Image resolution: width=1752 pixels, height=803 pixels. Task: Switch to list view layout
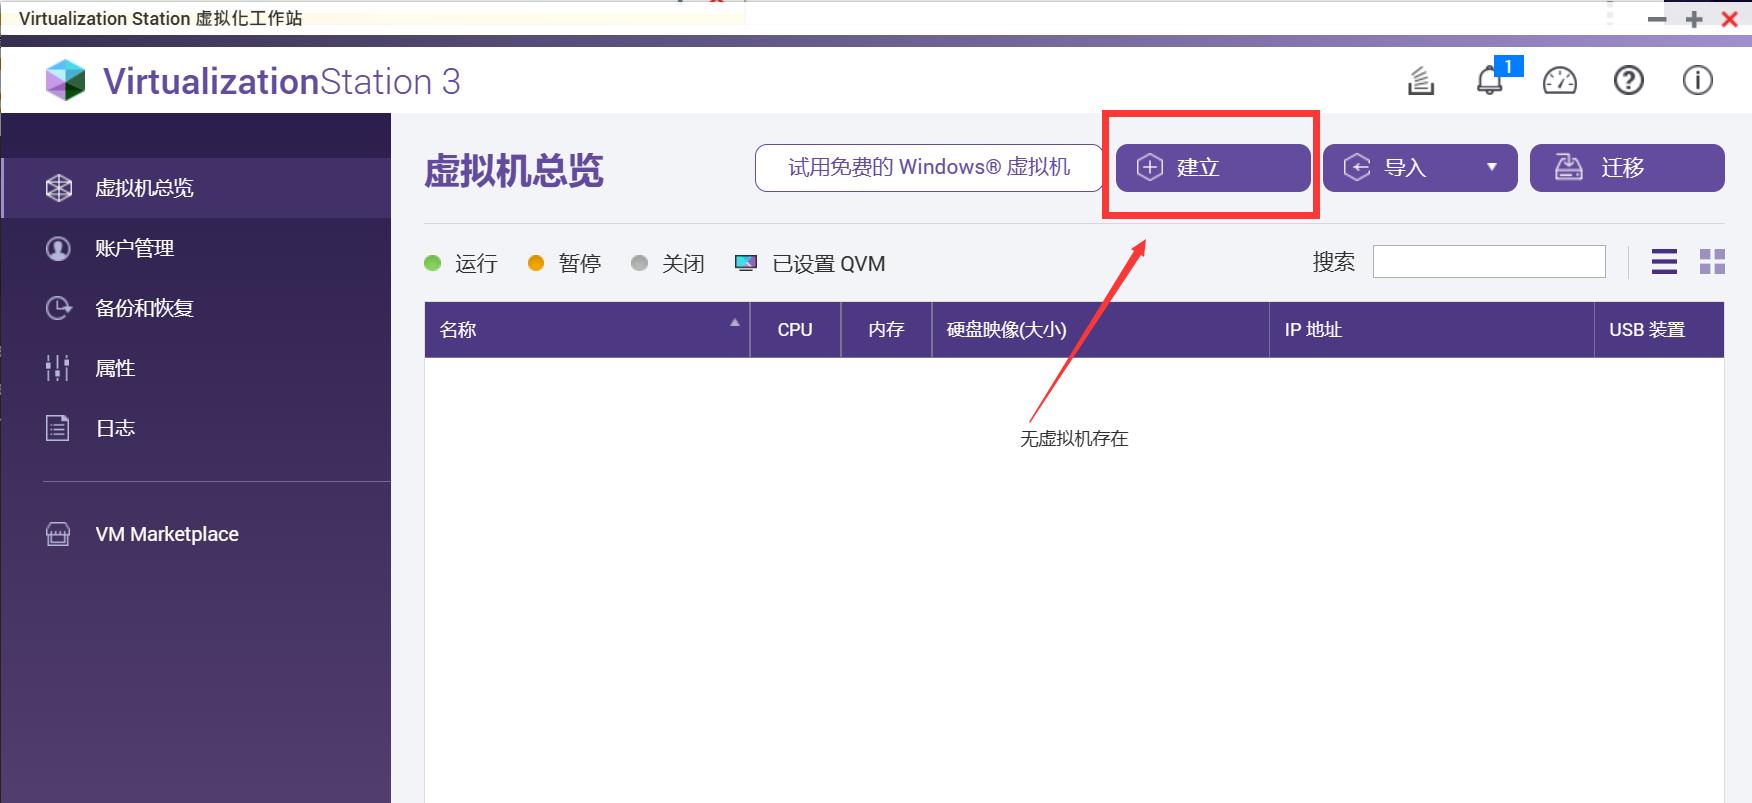[1664, 262]
